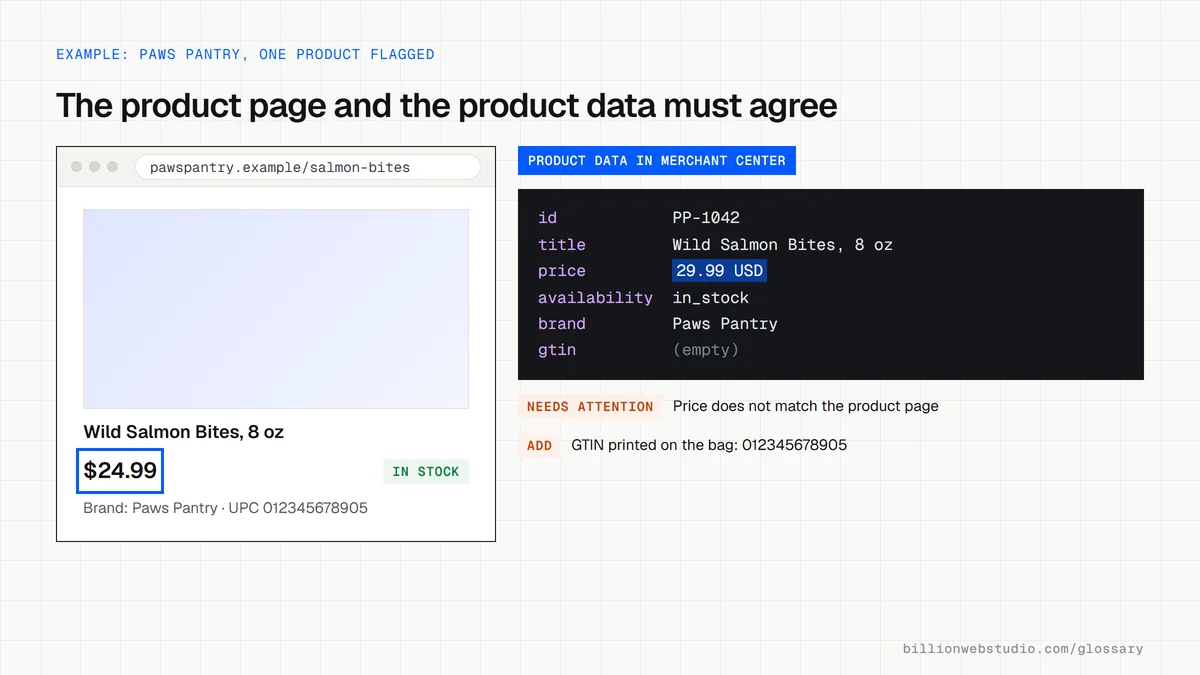Image resolution: width=1200 pixels, height=675 pixels.
Task: Click the Brand: Paws Pantry UPC line
Action: point(226,508)
